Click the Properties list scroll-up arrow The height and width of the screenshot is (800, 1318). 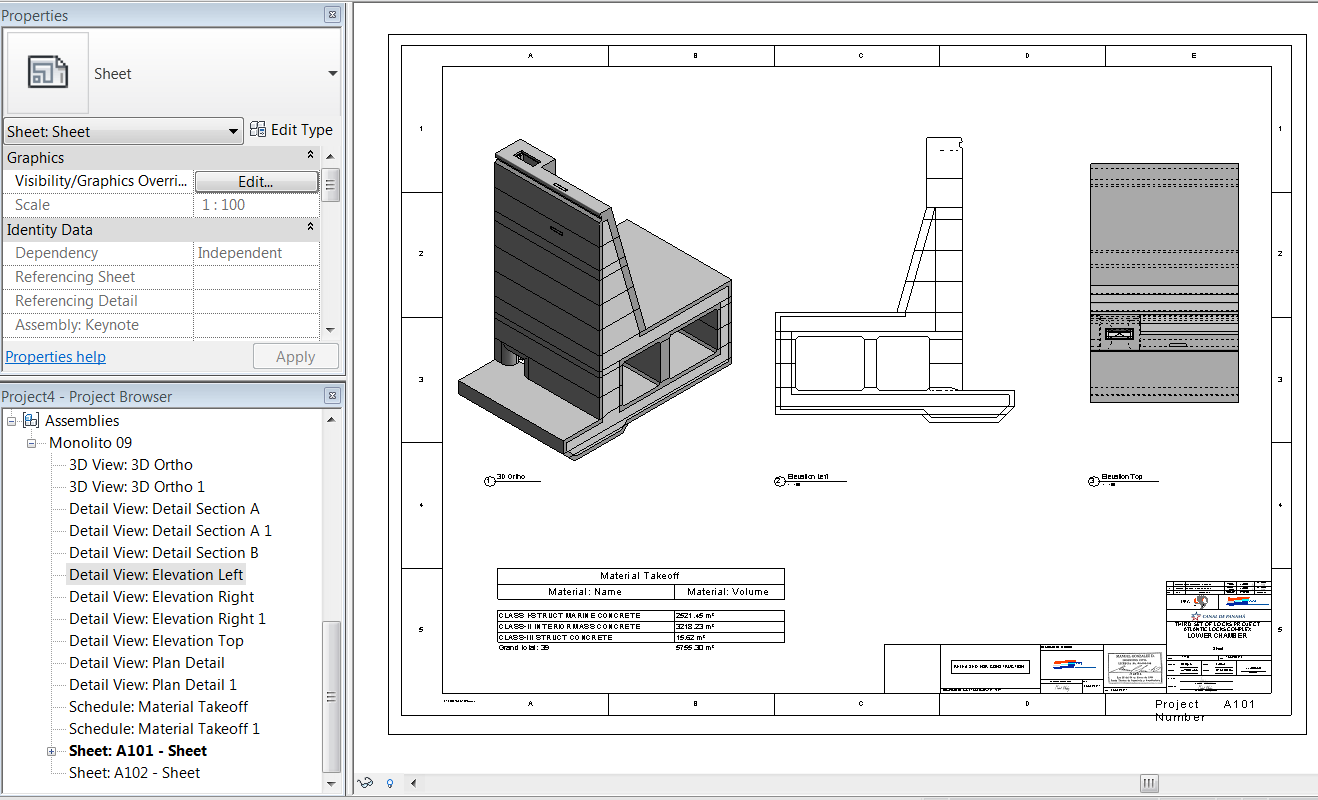point(331,156)
